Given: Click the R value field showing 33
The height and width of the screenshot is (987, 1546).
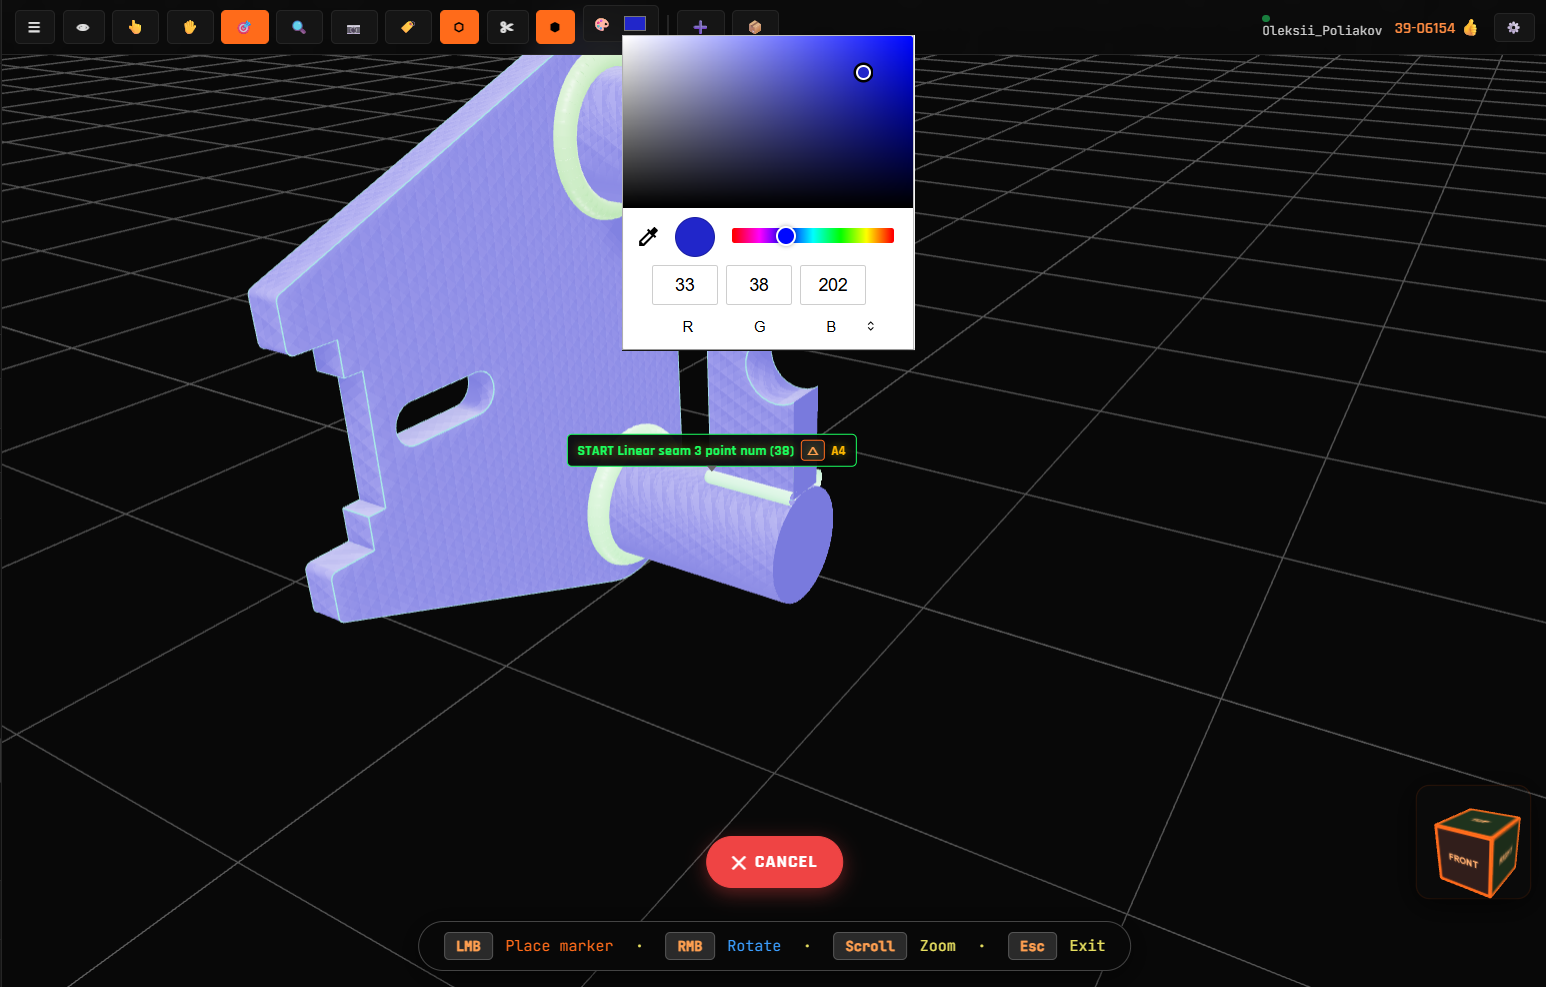Looking at the screenshot, I should 685,285.
